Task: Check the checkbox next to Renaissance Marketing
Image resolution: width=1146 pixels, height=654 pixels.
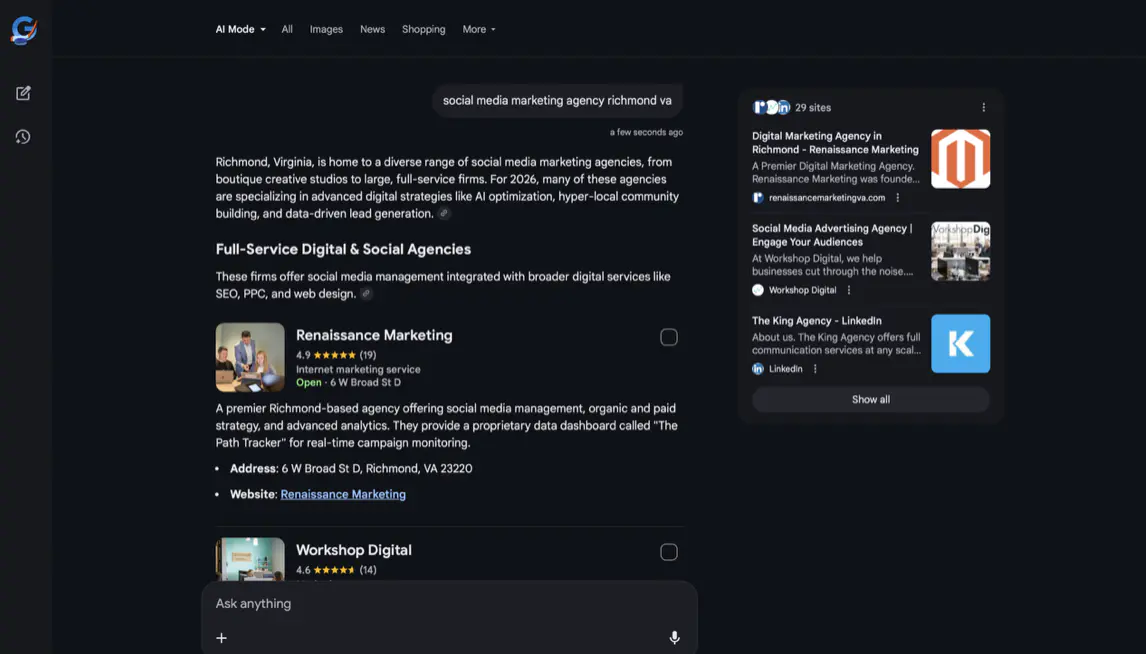Action: click(668, 337)
